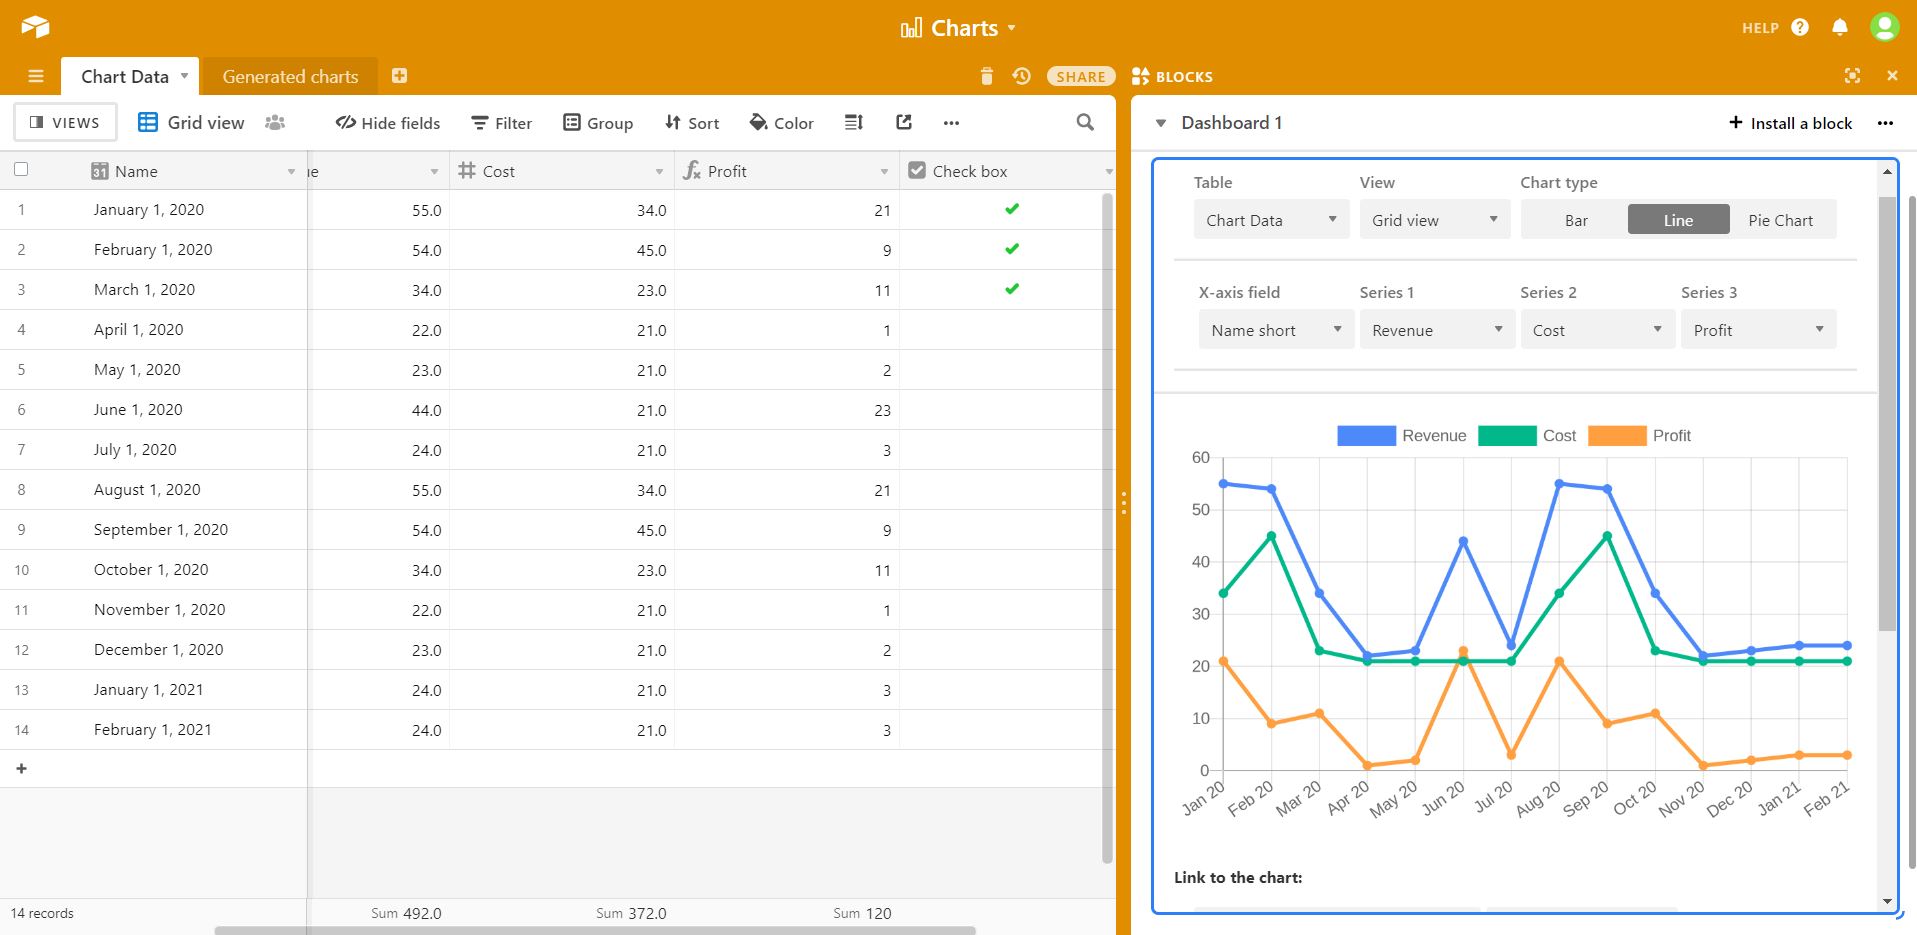Open the row height icon
The width and height of the screenshot is (1917, 935).
coord(853,122)
